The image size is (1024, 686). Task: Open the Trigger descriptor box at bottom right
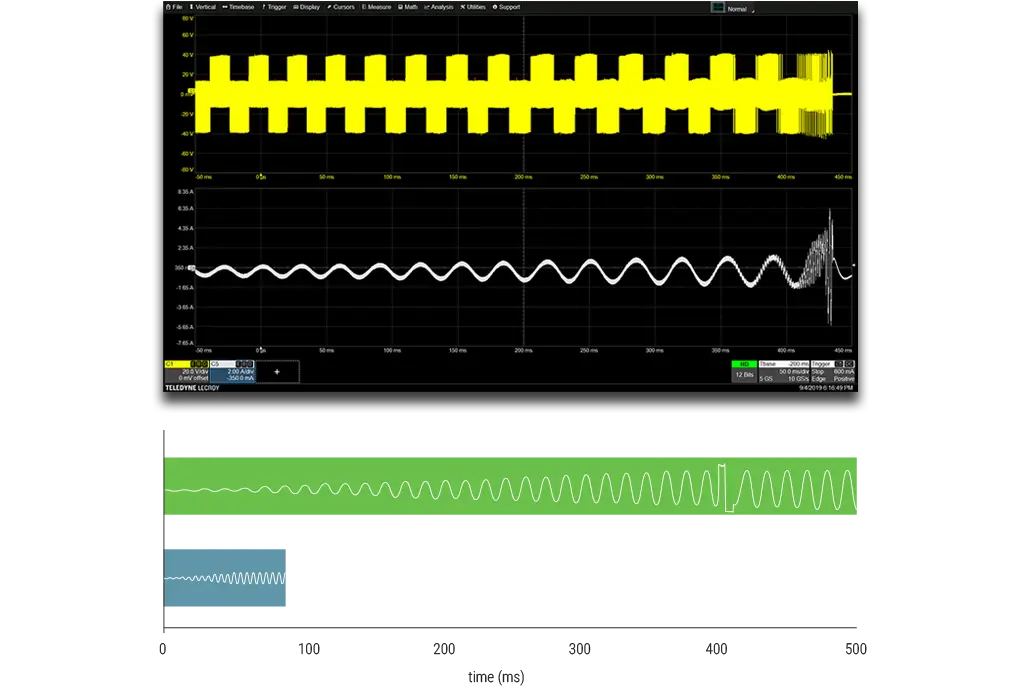(833, 371)
